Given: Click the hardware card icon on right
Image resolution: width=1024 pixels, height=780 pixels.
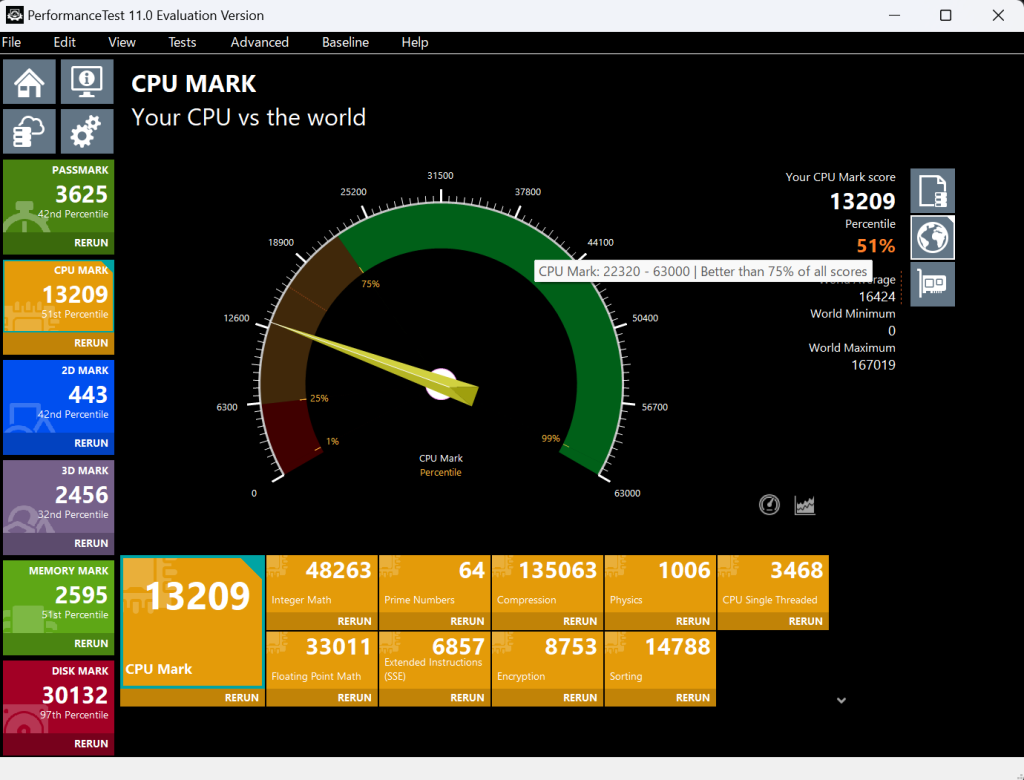Looking at the screenshot, I should coord(932,285).
